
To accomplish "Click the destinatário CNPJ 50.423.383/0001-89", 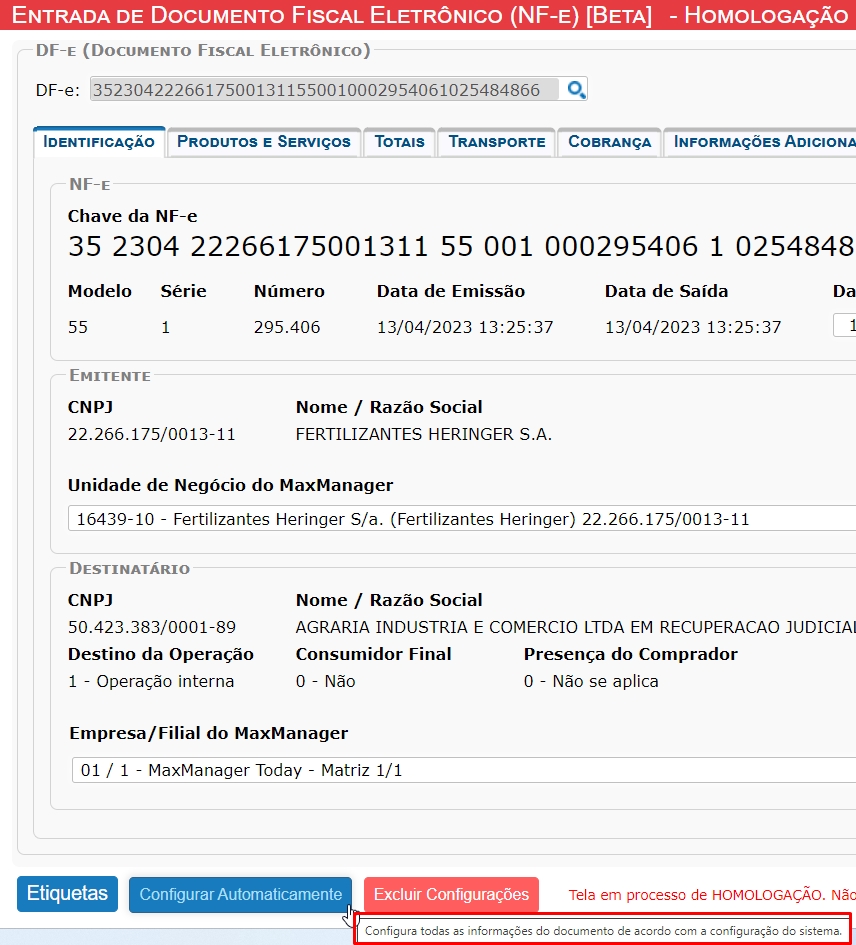I will point(152,627).
